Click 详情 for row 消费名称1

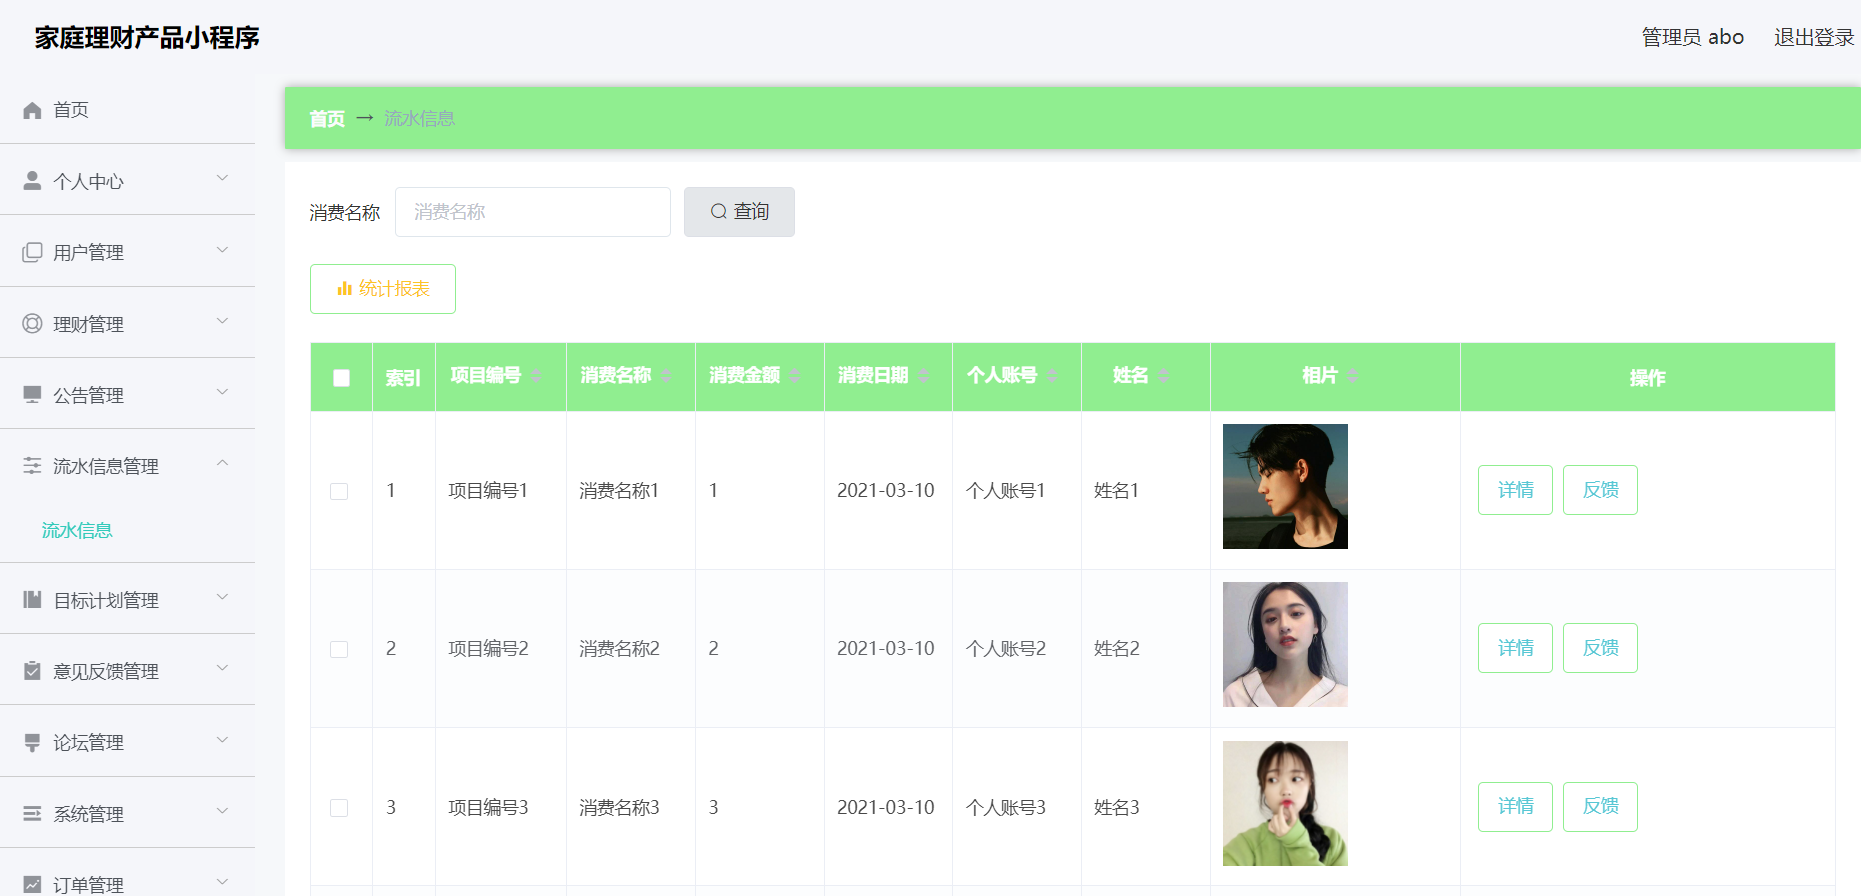pyautogui.click(x=1515, y=490)
